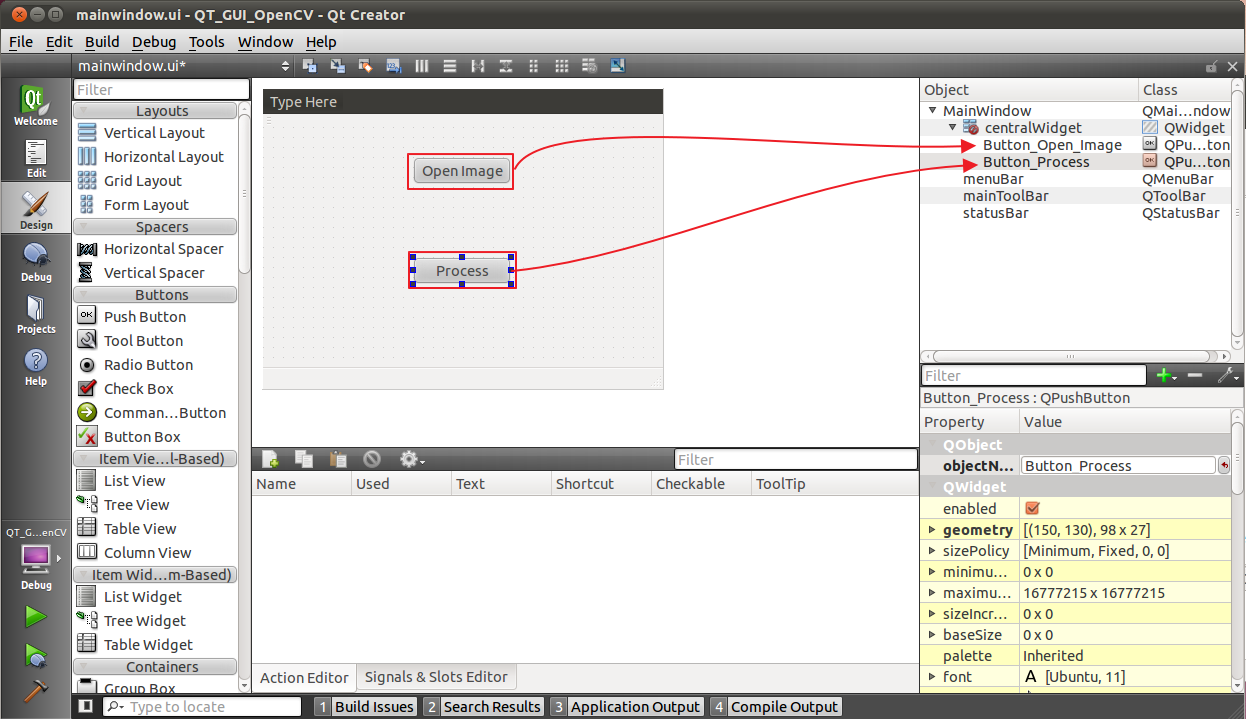
Task: Select menuBar in Object Inspector
Action: (x=993, y=179)
